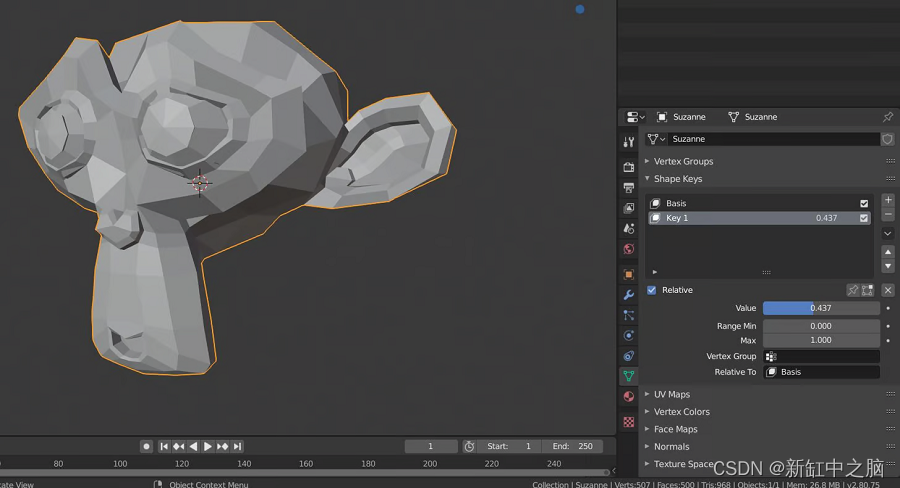900x488 pixels.
Task: Open the Modifiers wrench tab
Action: coord(629,295)
